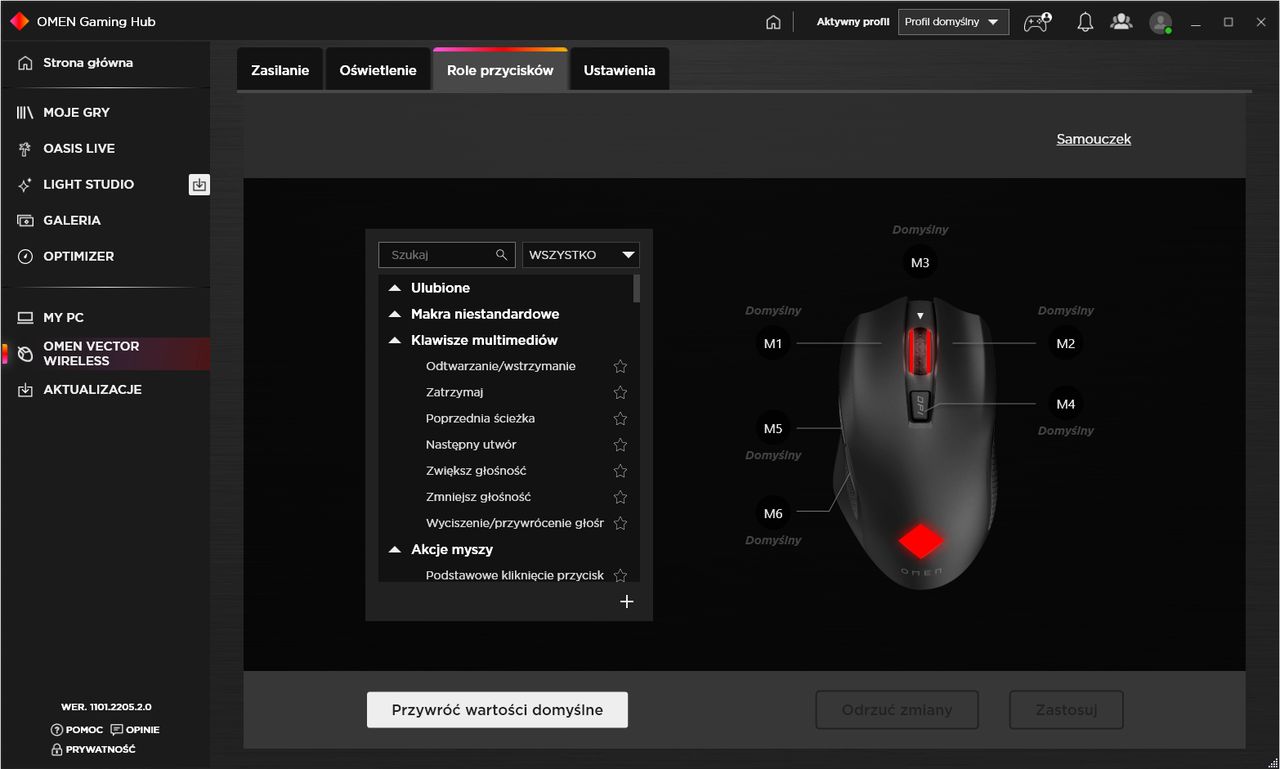Select Następny utwór action
Screen dimensions: 1280x769
[471, 444]
